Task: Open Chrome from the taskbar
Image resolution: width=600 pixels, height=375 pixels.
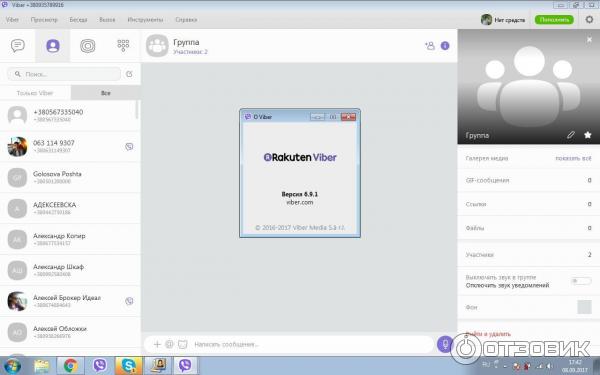Action: point(71,366)
